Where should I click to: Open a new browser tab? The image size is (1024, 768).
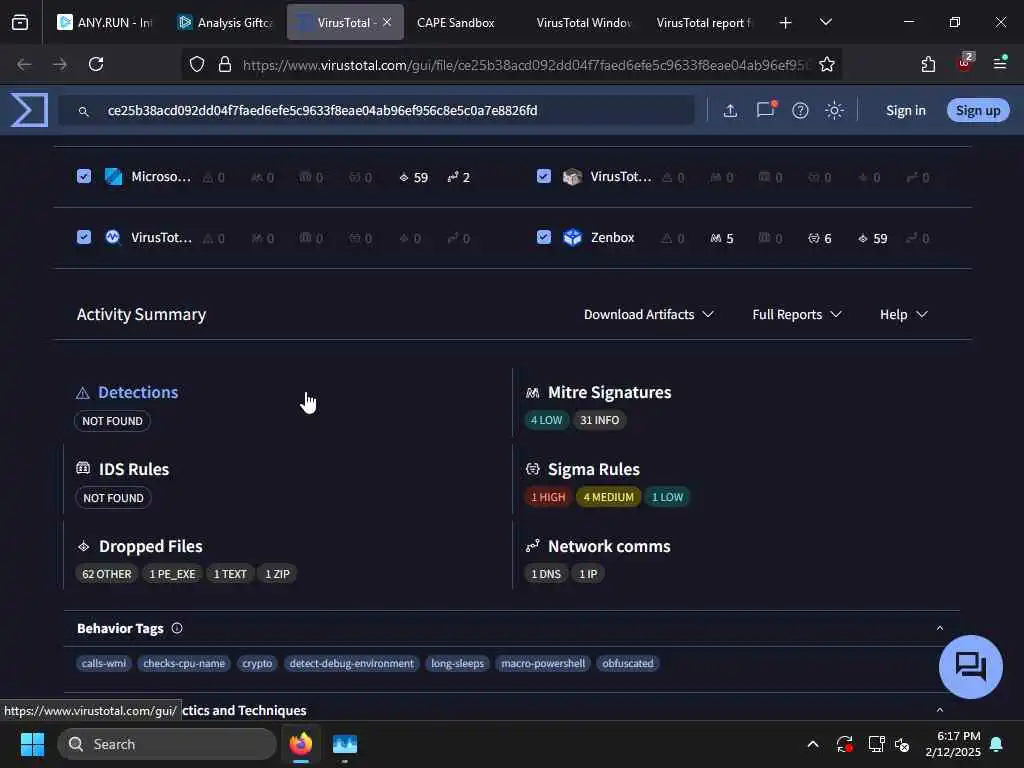tap(785, 23)
